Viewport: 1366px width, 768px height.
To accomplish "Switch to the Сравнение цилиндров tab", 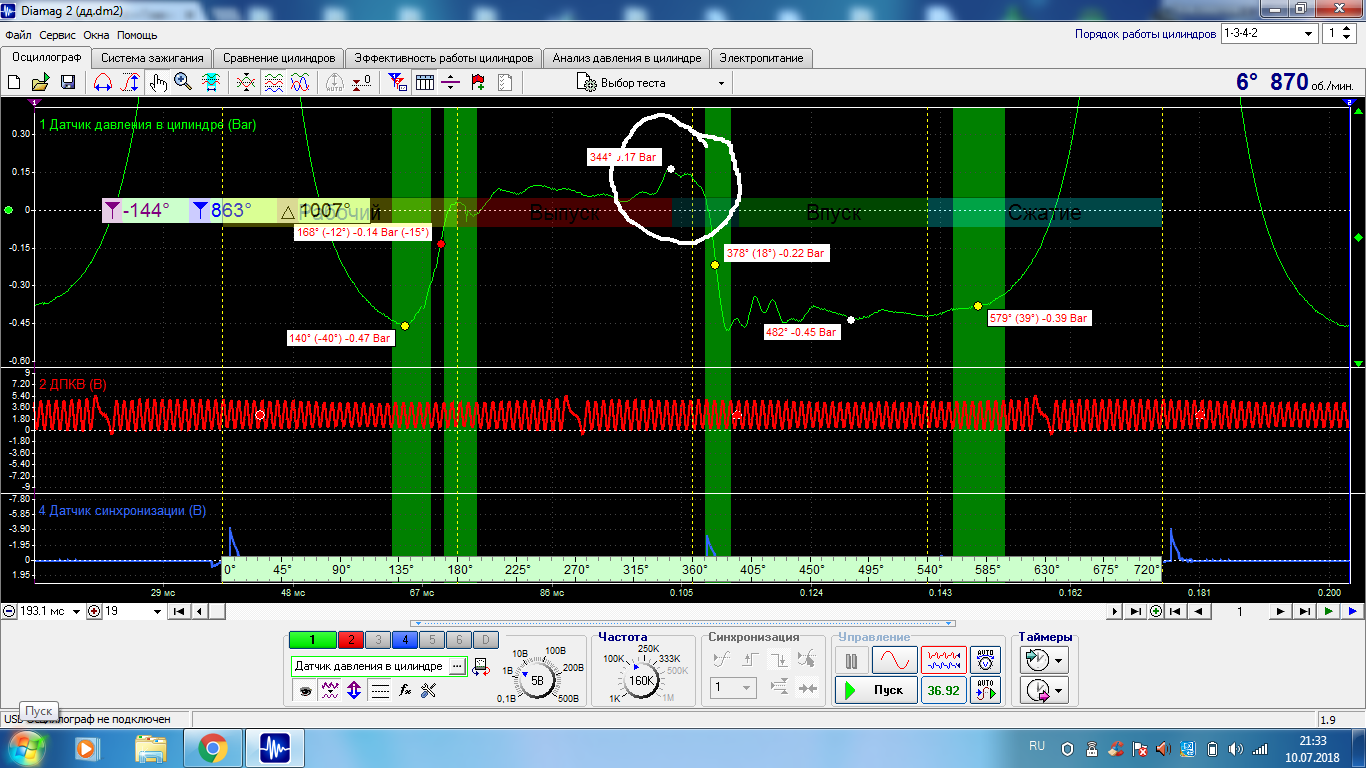I will click(x=279, y=58).
